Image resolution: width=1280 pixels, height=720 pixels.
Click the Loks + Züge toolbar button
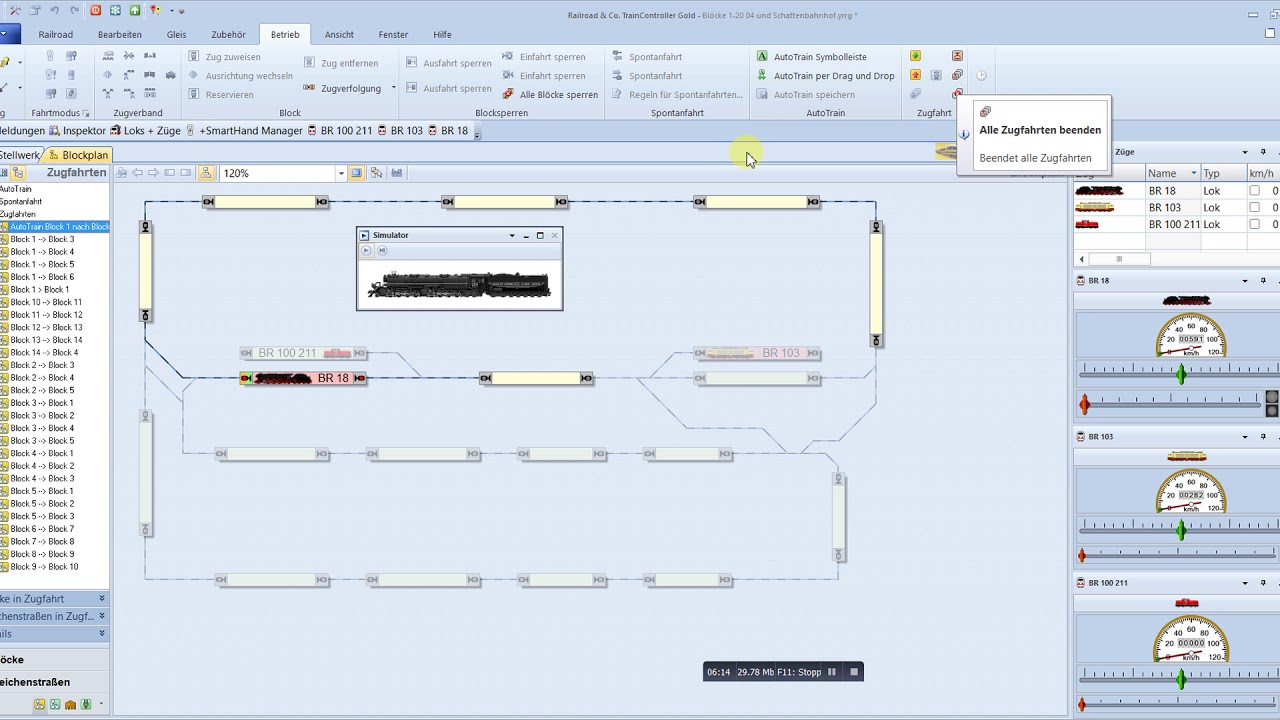(145, 131)
